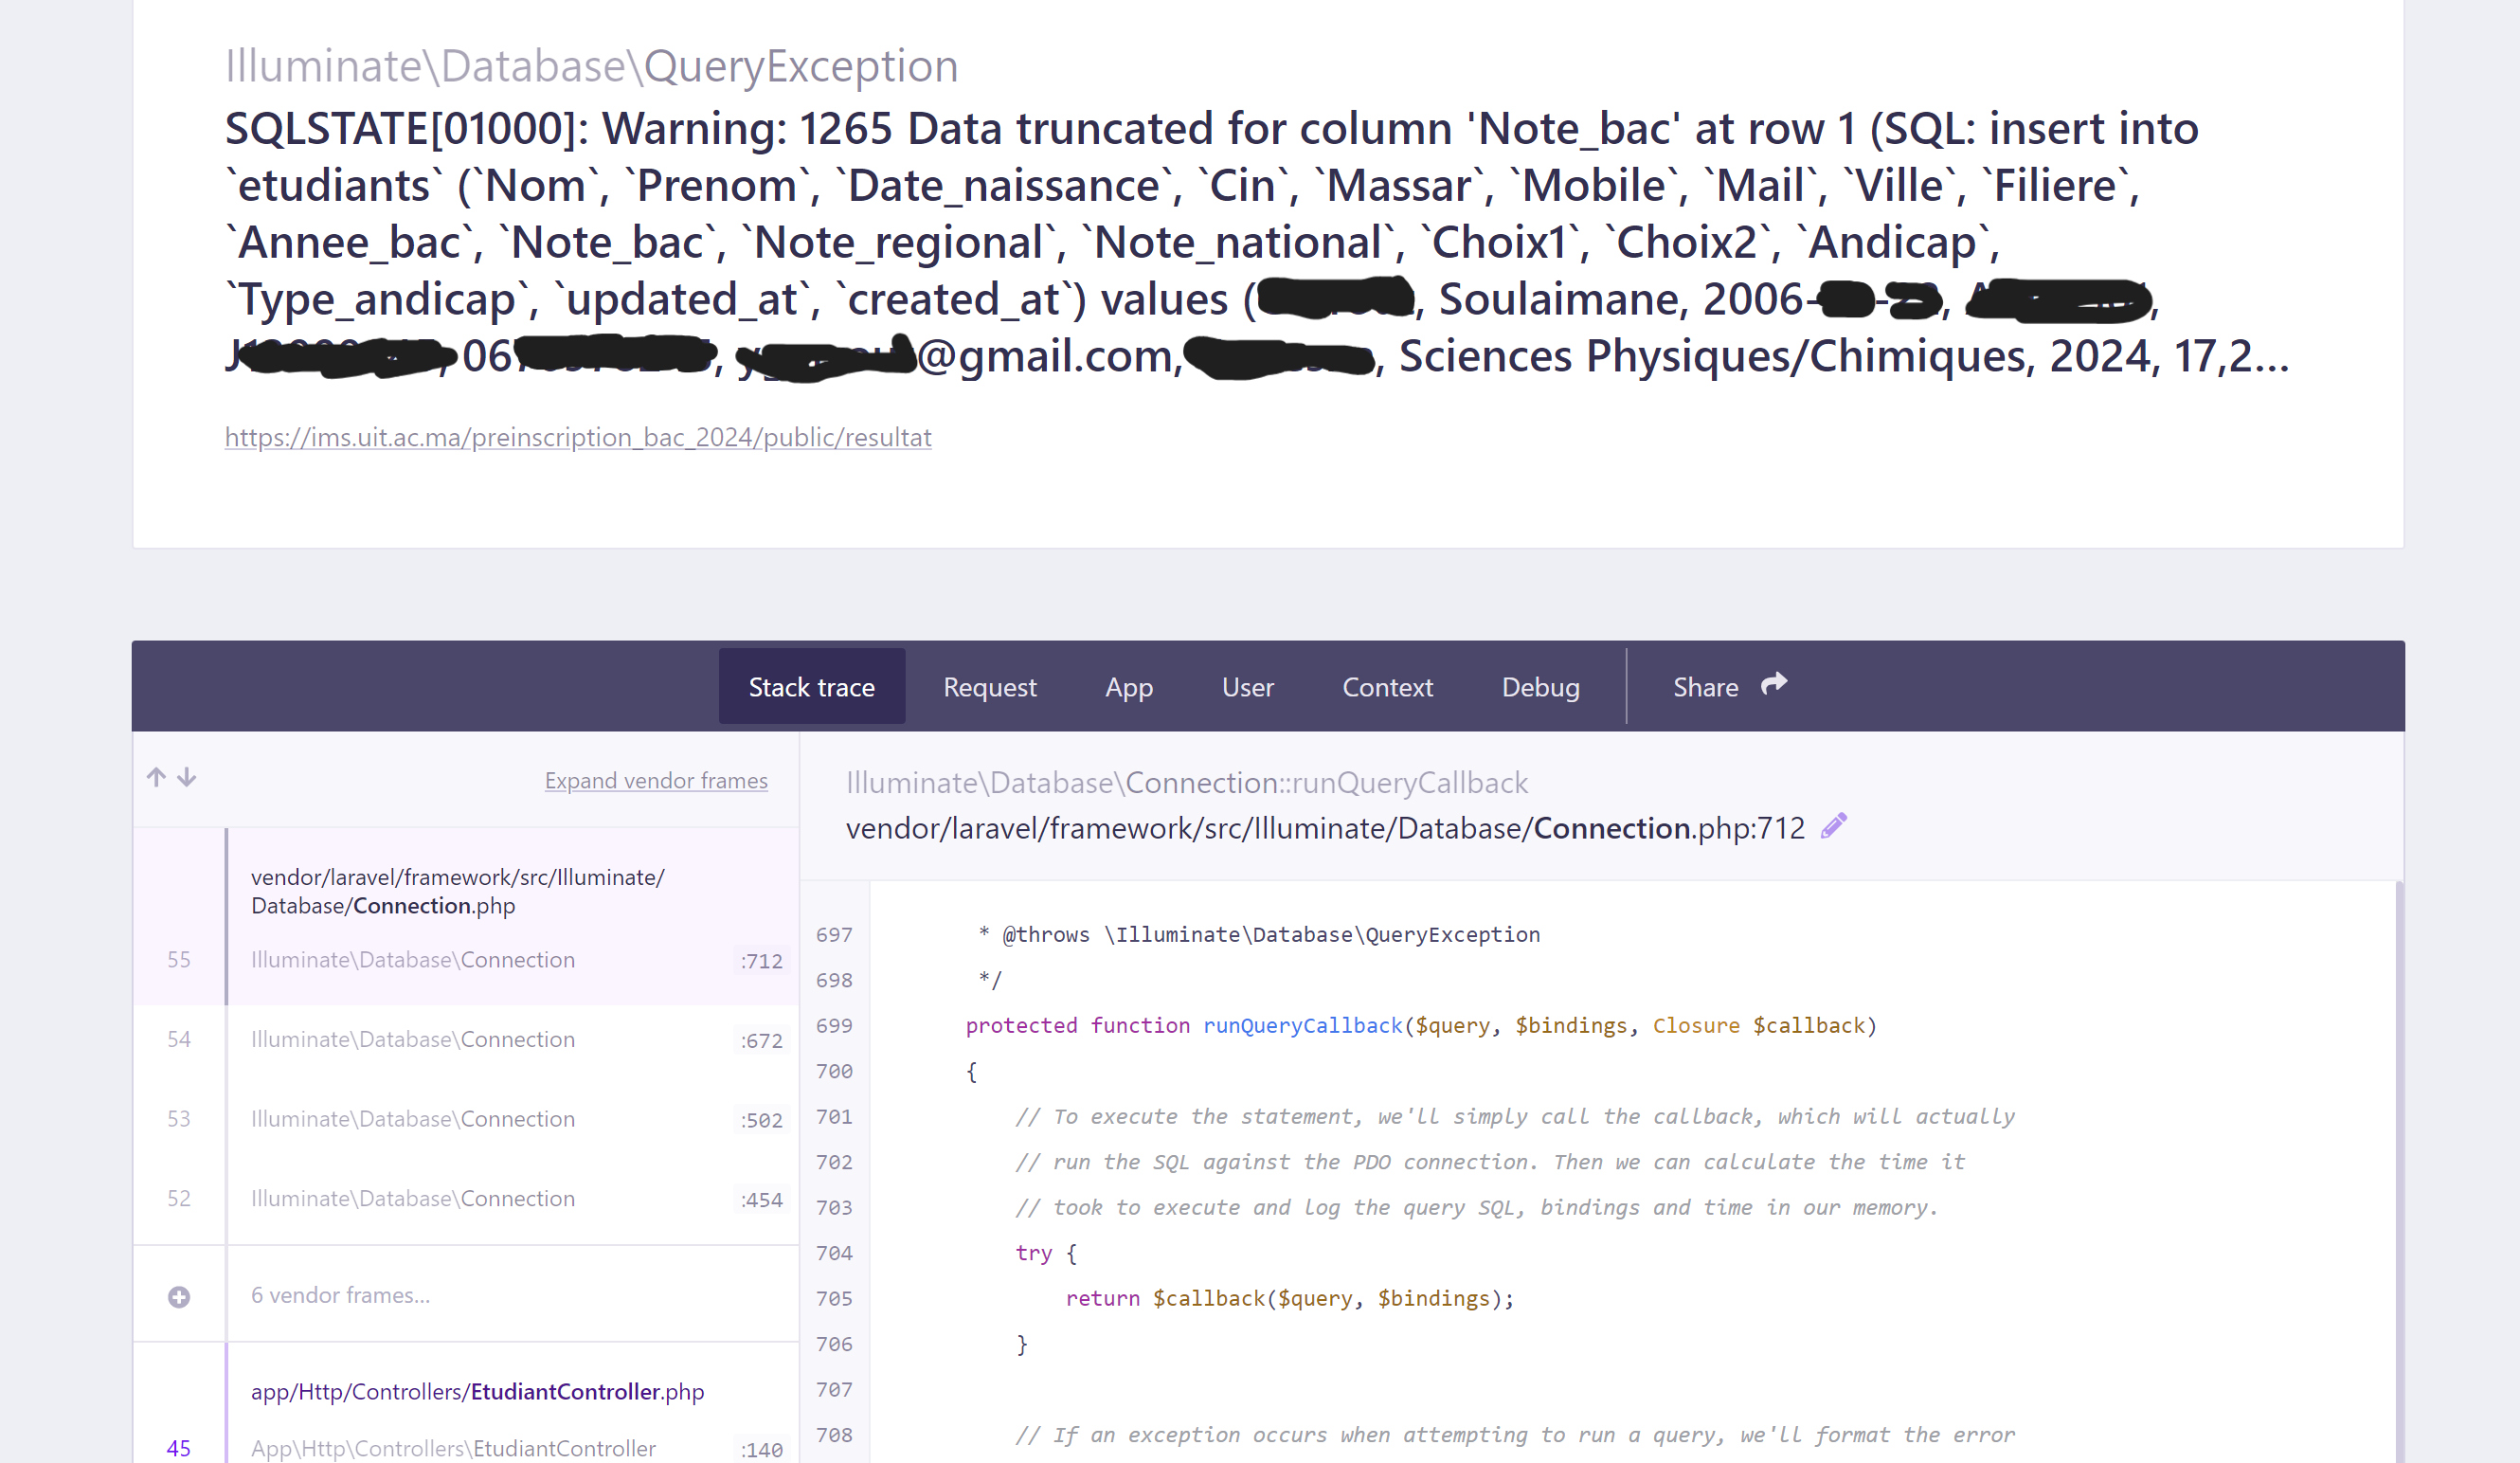Click code line number 705
The image size is (2520, 1463).
(834, 1299)
